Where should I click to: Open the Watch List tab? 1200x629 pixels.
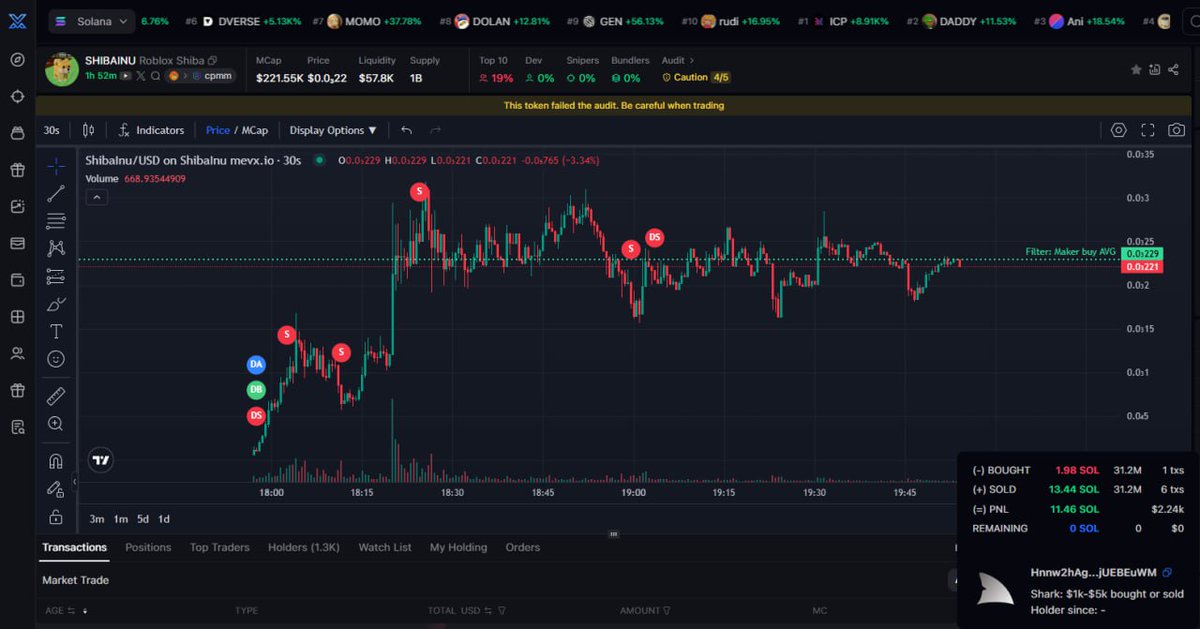click(385, 547)
